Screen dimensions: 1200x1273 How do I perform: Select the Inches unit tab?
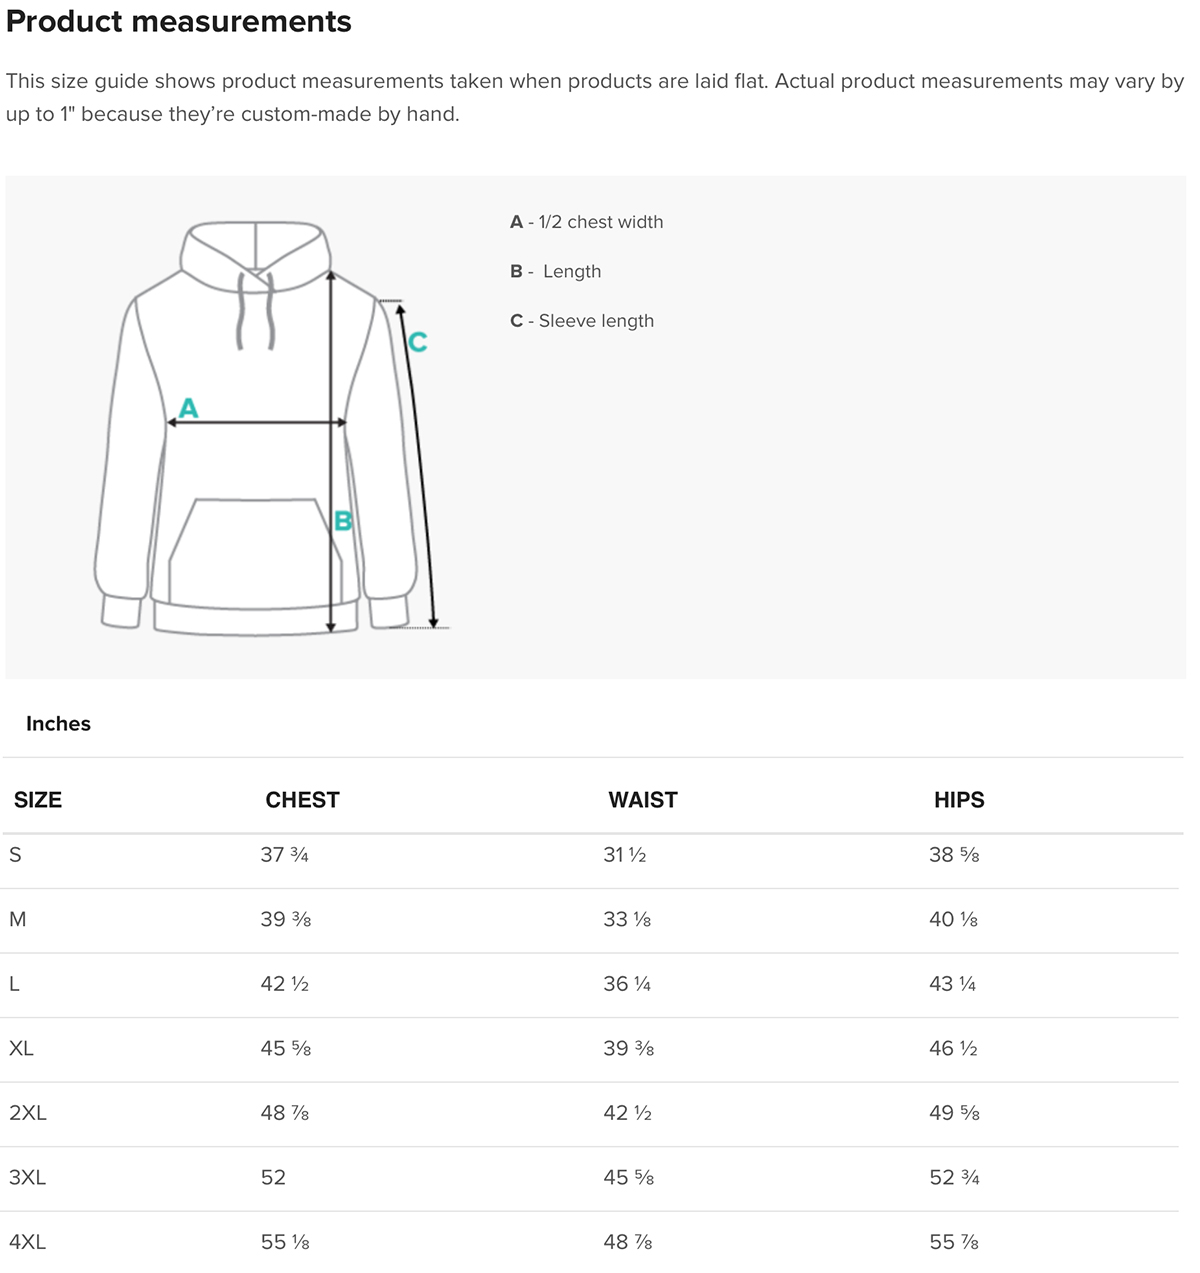coord(58,724)
